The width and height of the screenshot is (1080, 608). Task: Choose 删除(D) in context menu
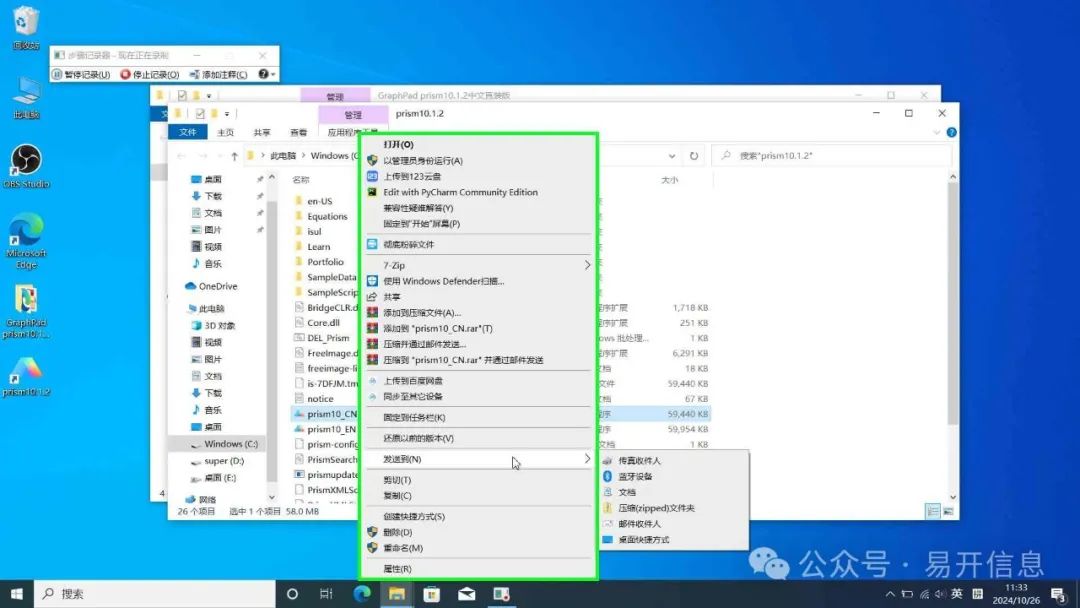click(x=477, y=532)
